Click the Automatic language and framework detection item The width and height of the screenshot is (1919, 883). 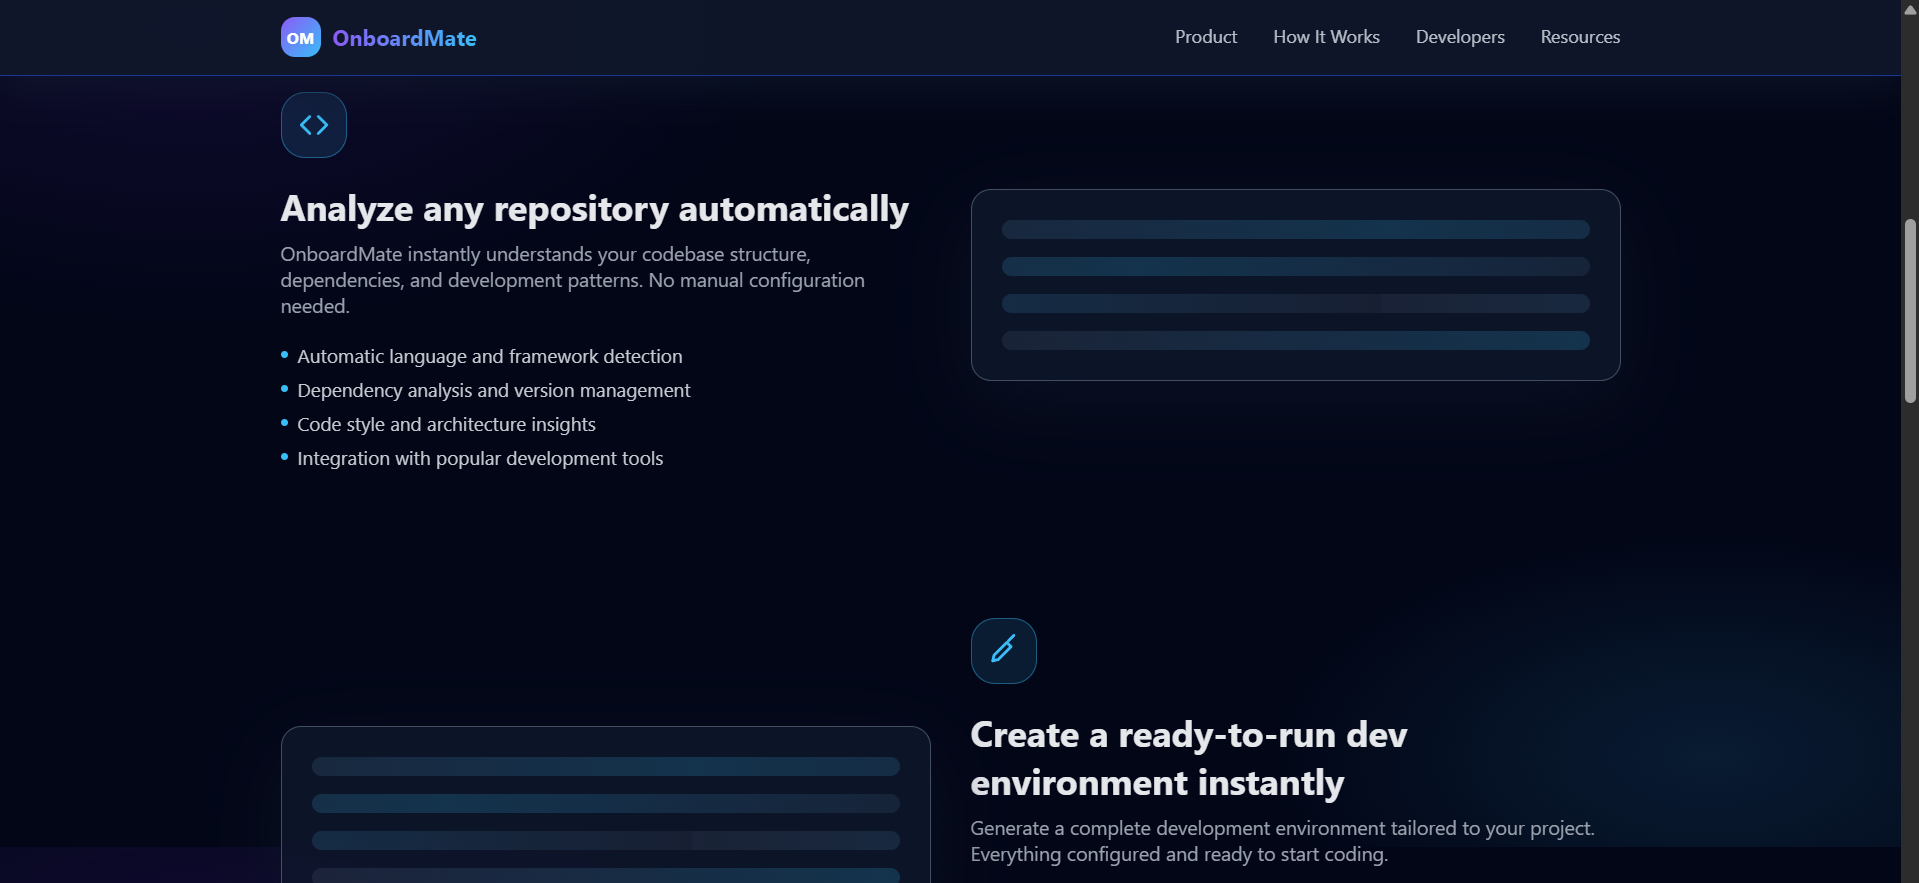coord(490,356)
